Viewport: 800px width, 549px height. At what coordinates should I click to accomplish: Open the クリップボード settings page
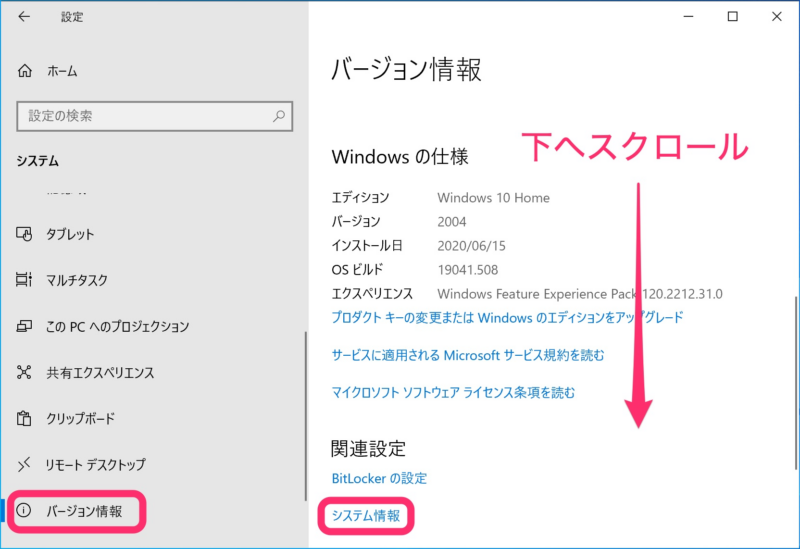pyautogui.click(x=81, y=419)
